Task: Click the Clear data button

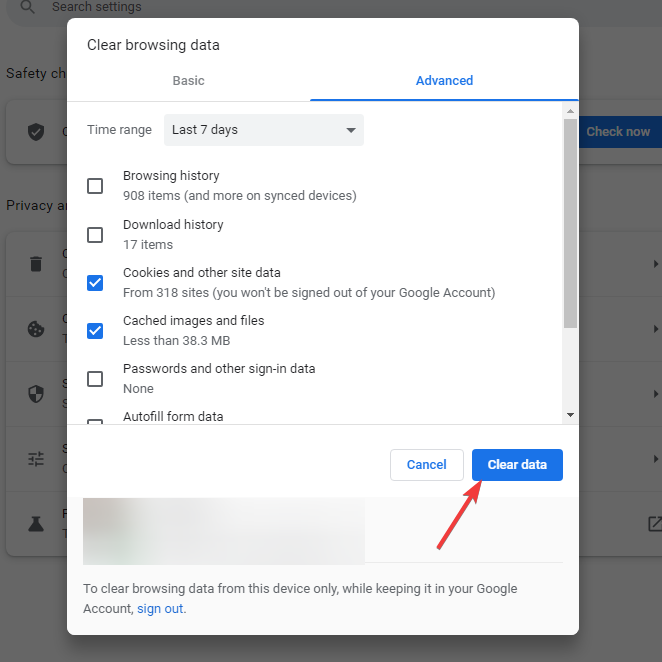Action: point(517,464)
